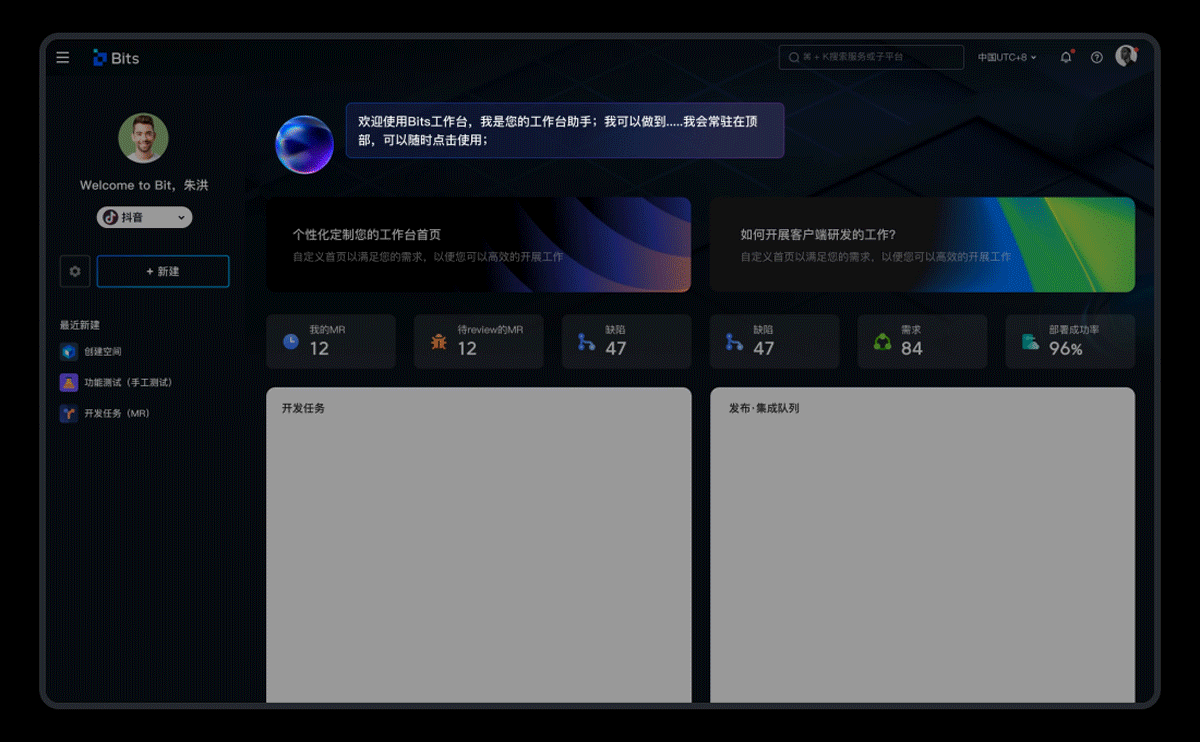
Task: Open the 中国UTC+8 timezone dropdown
Action: (1007, 58)
